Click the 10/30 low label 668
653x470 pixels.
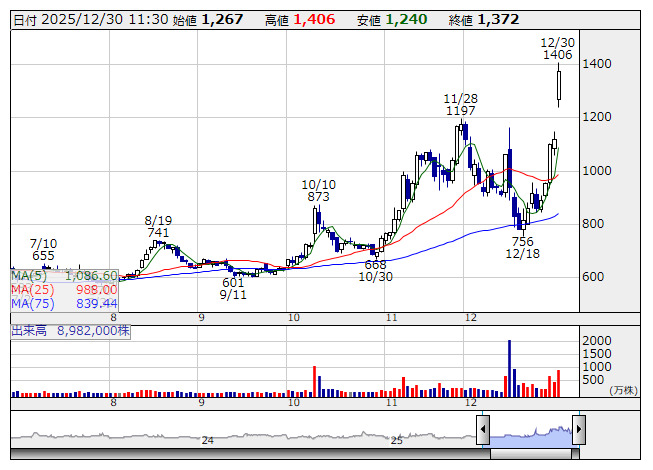(375, 264)
